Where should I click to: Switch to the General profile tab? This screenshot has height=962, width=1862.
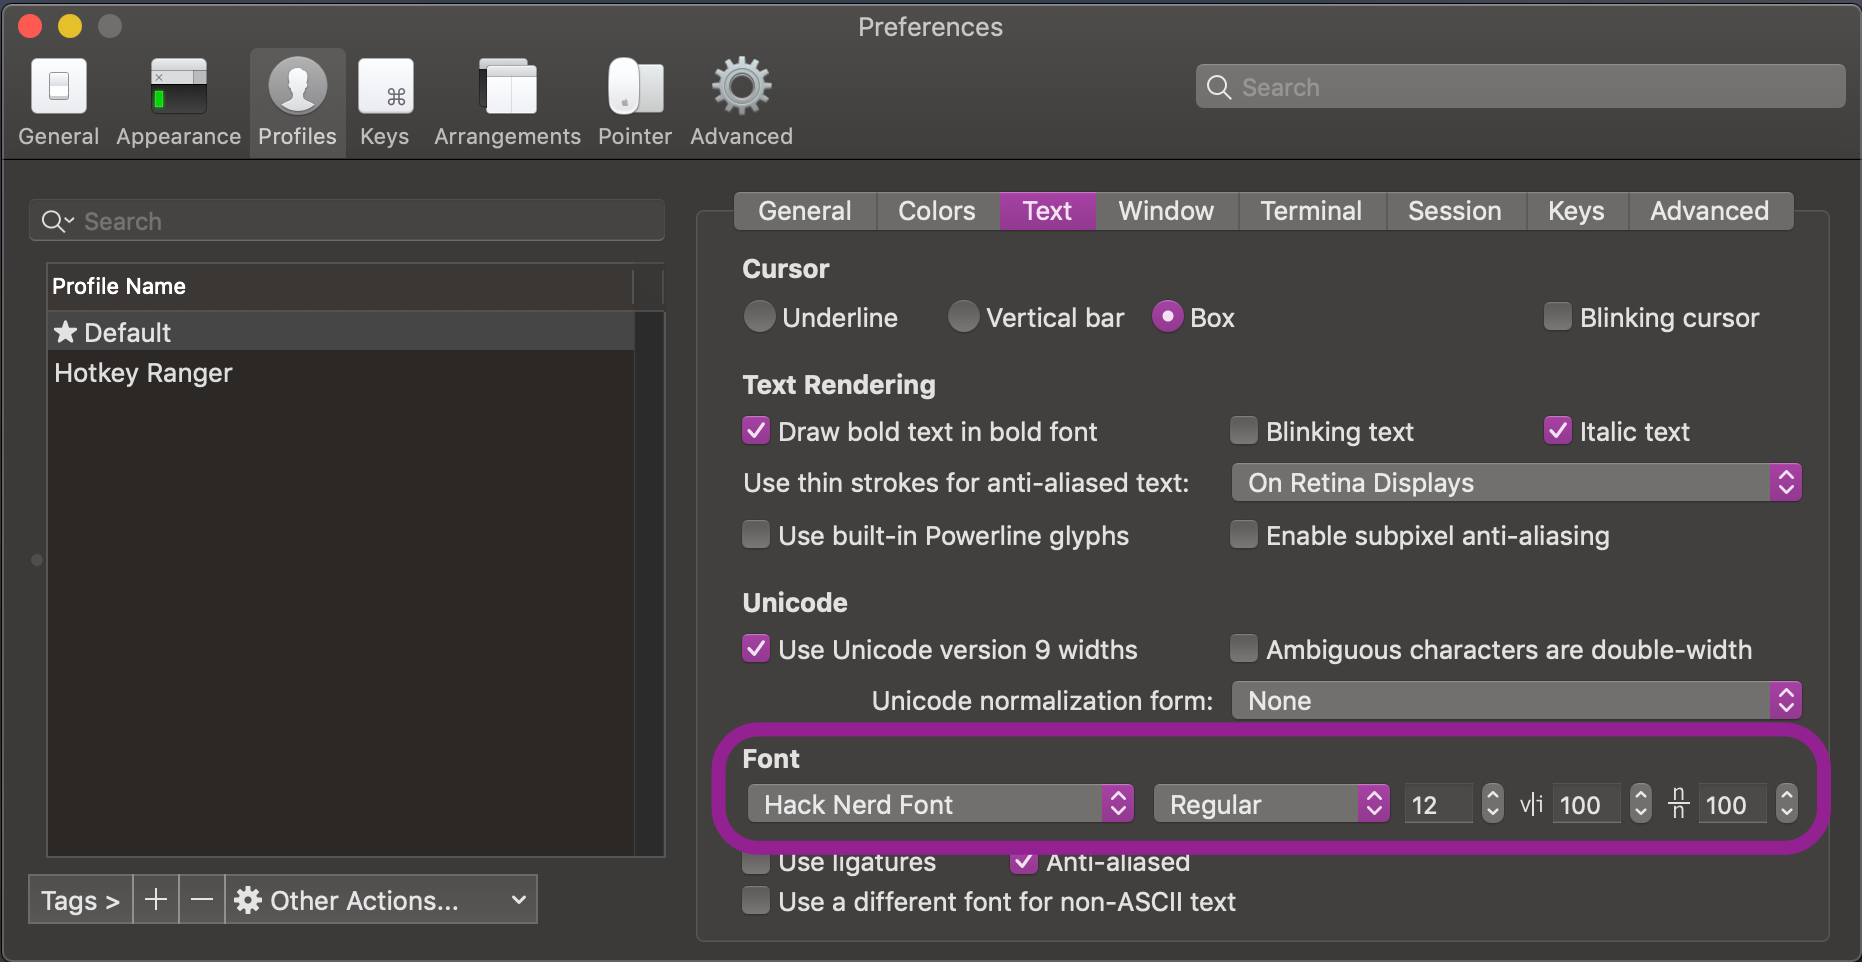805,211
